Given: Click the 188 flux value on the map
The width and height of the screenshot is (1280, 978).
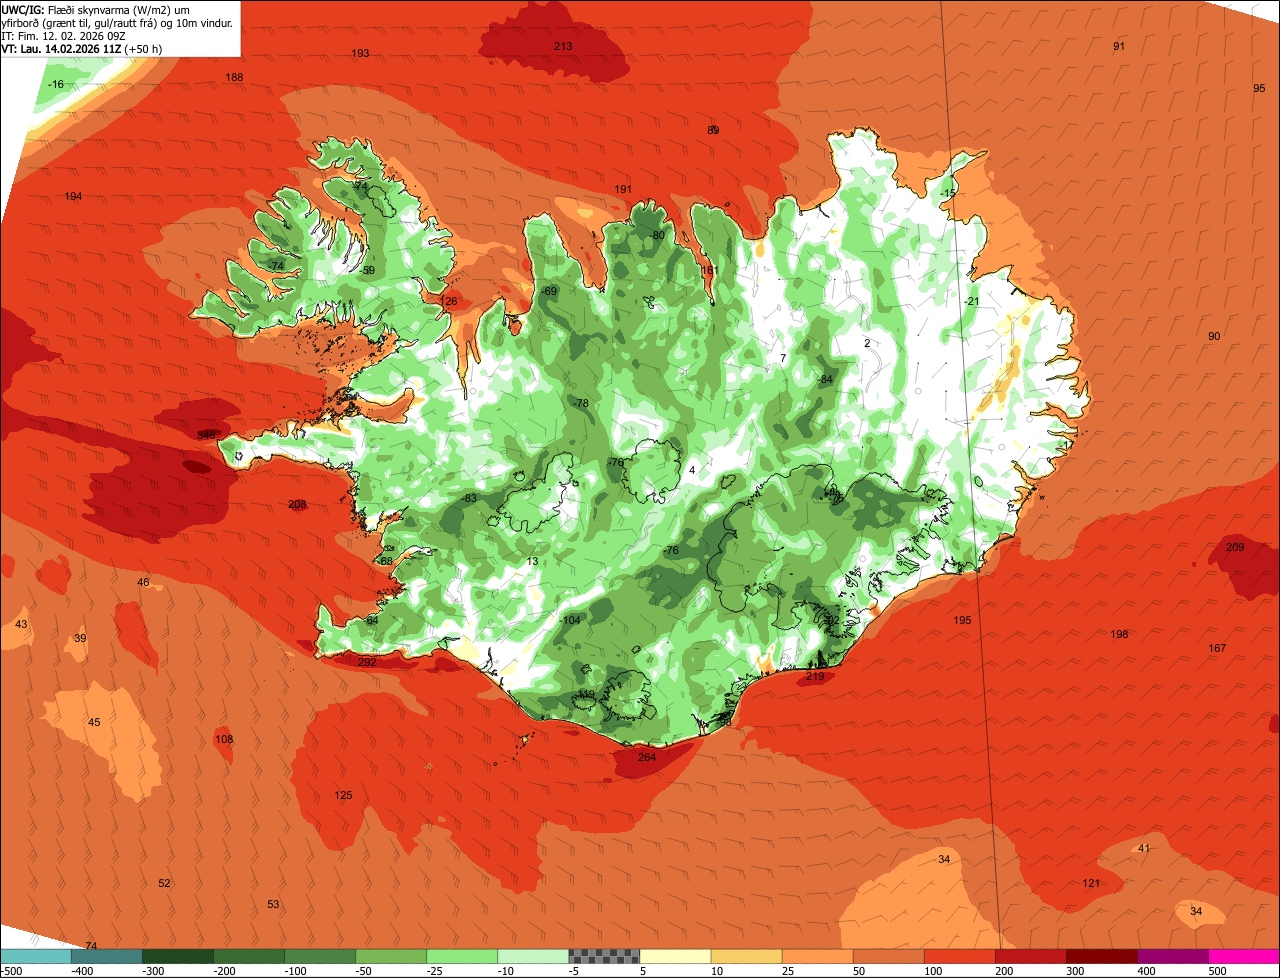Looking at the screenshot, I should (234, 77).
